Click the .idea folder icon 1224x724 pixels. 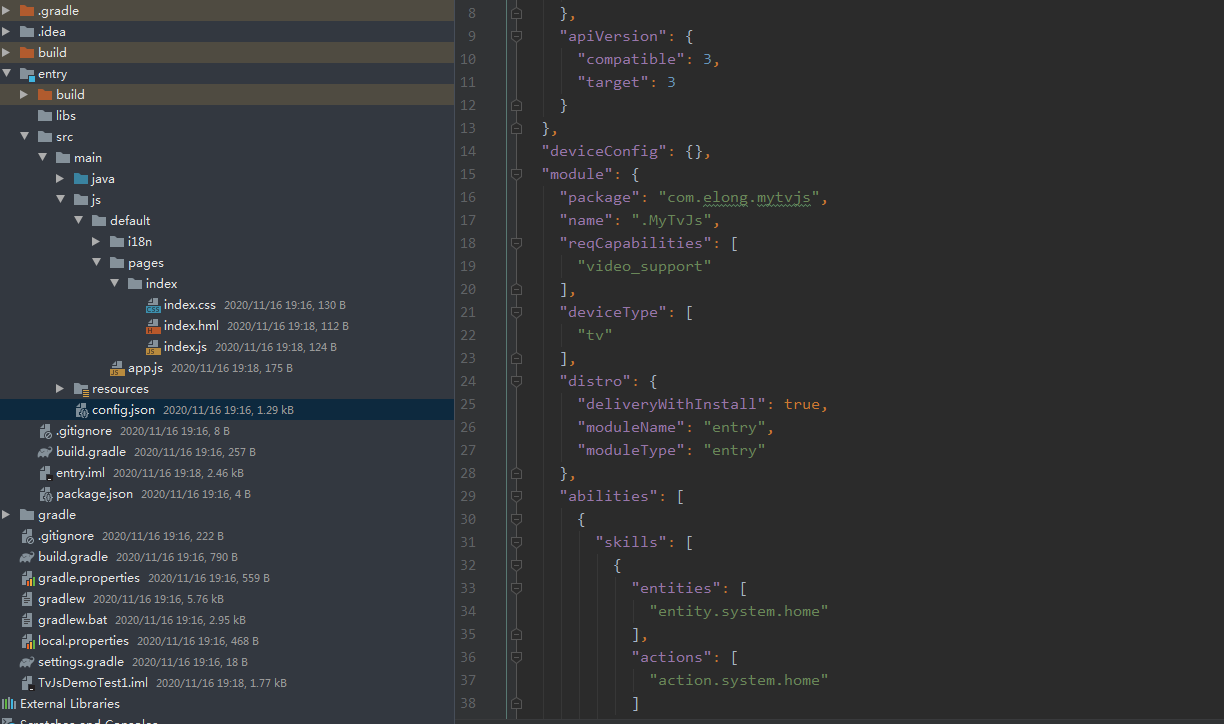point(27,32)
